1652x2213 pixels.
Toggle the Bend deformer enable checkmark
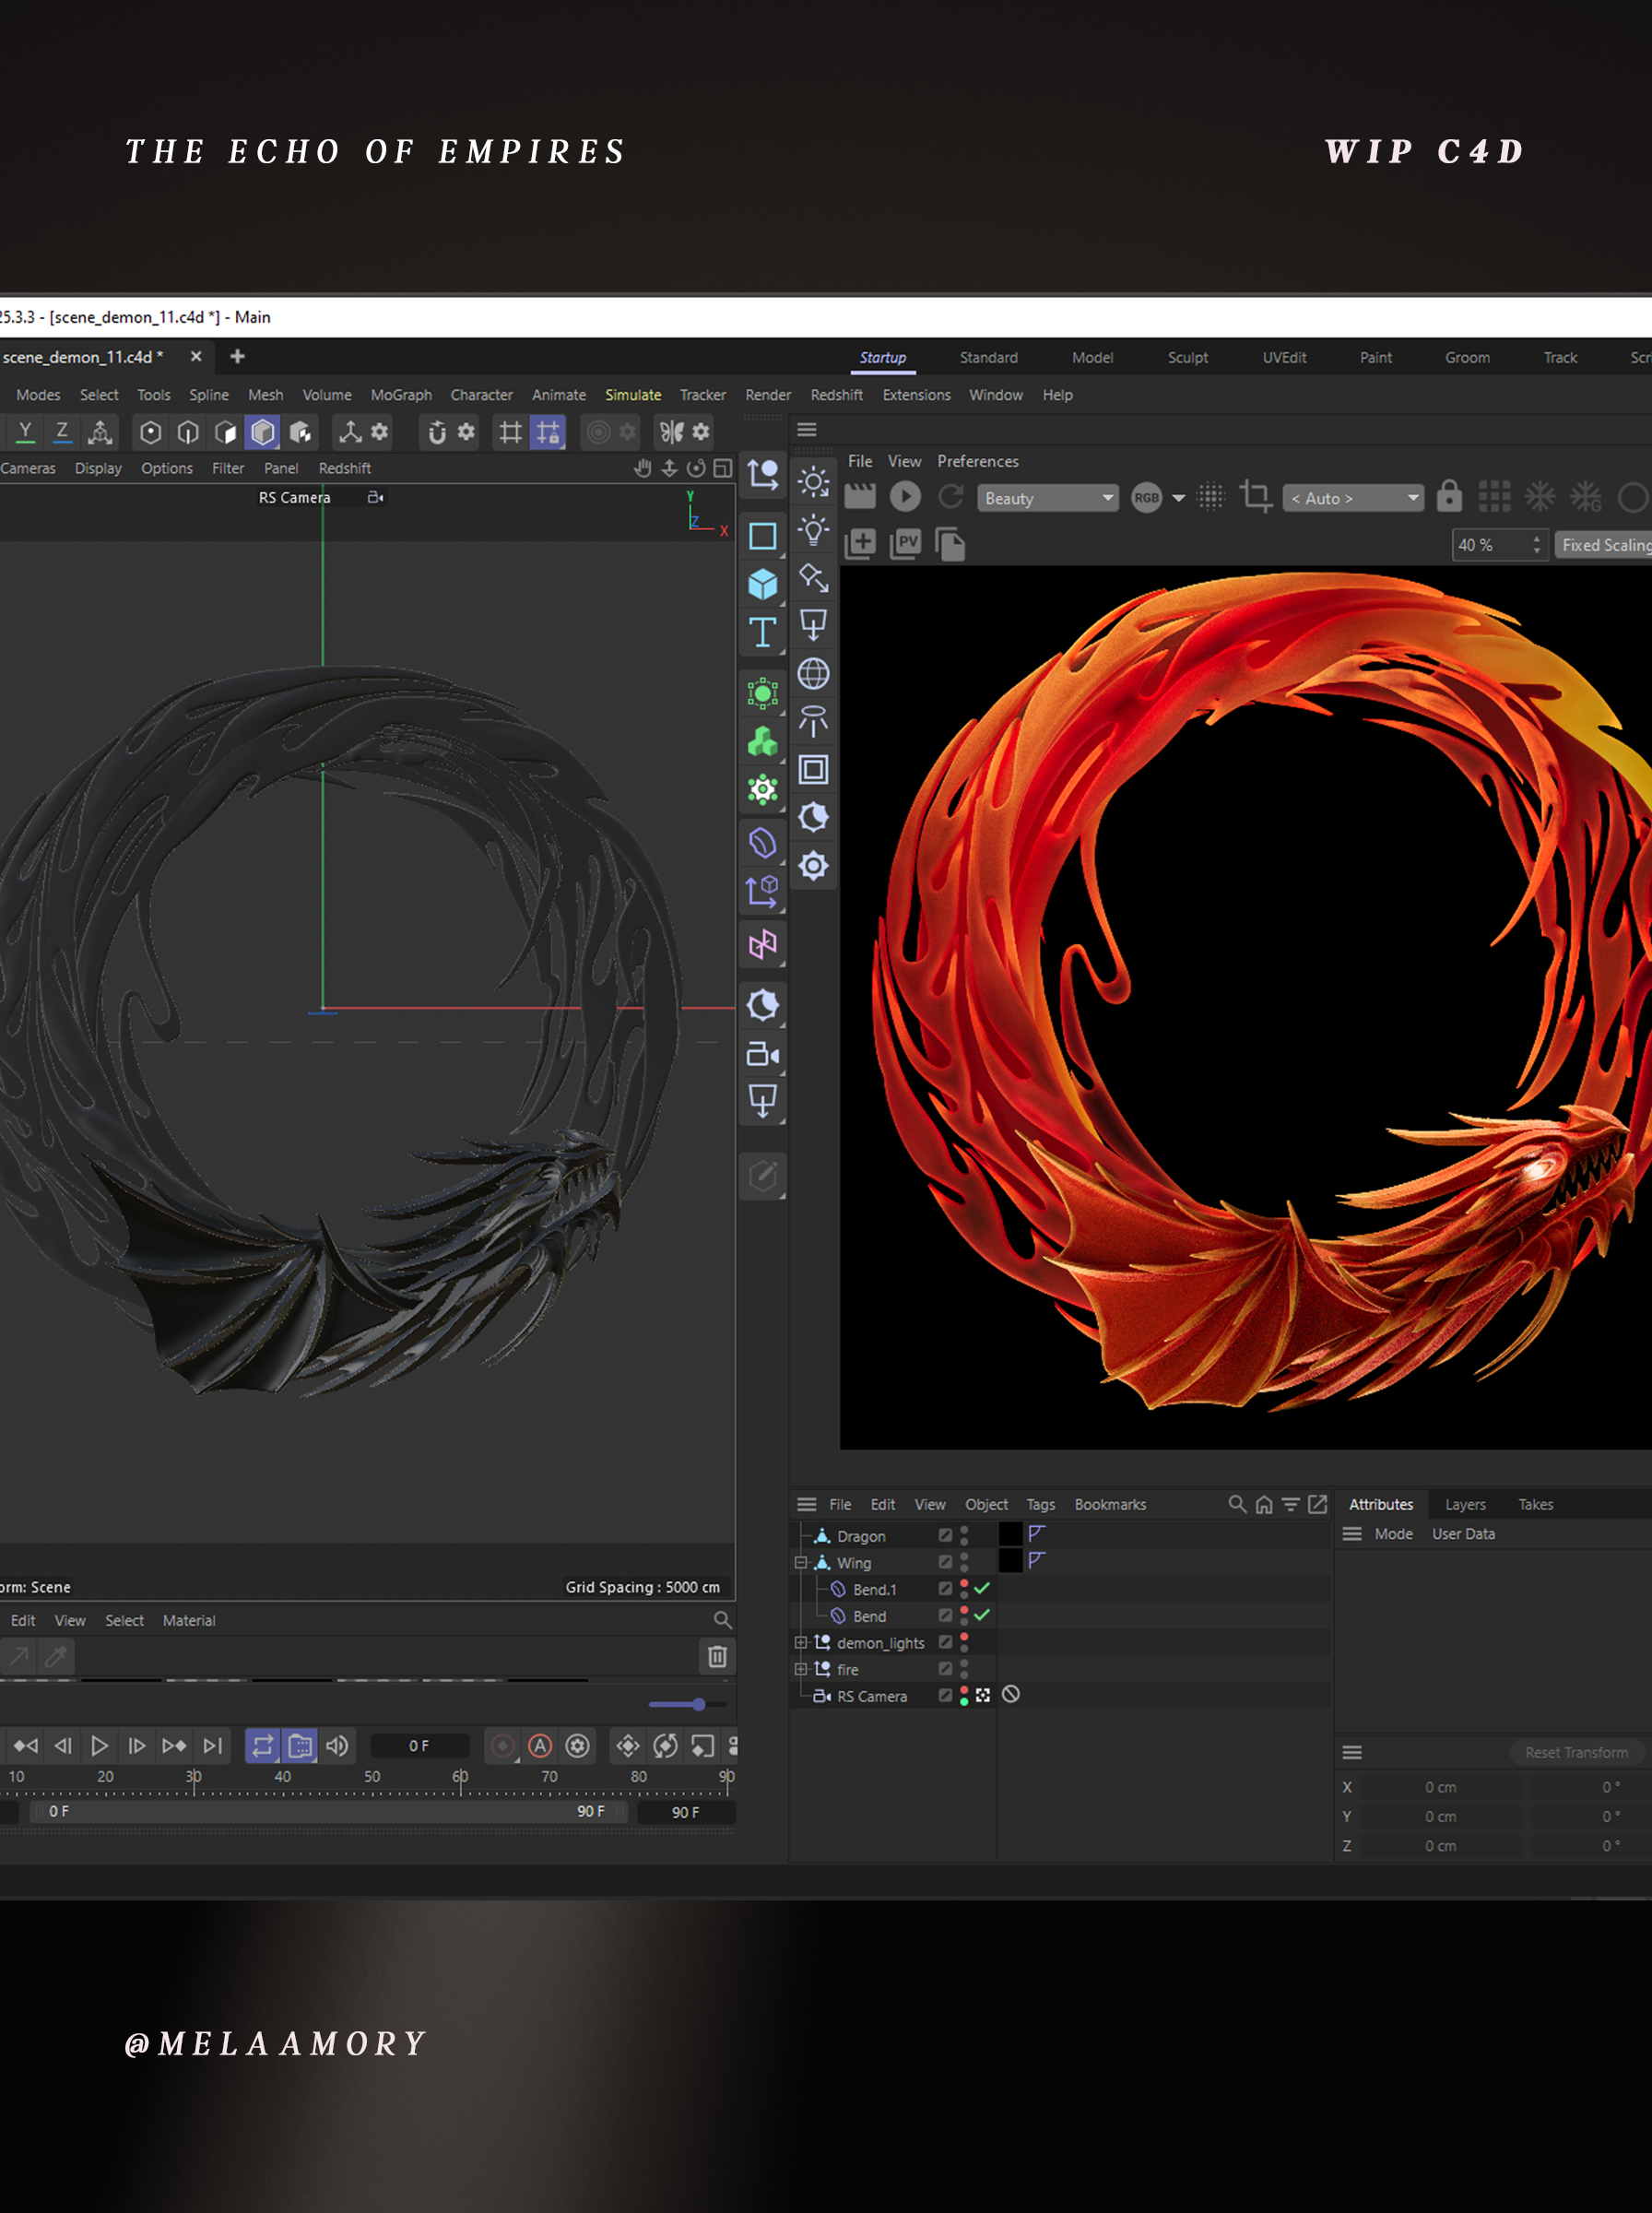(x=982, y=1615)
